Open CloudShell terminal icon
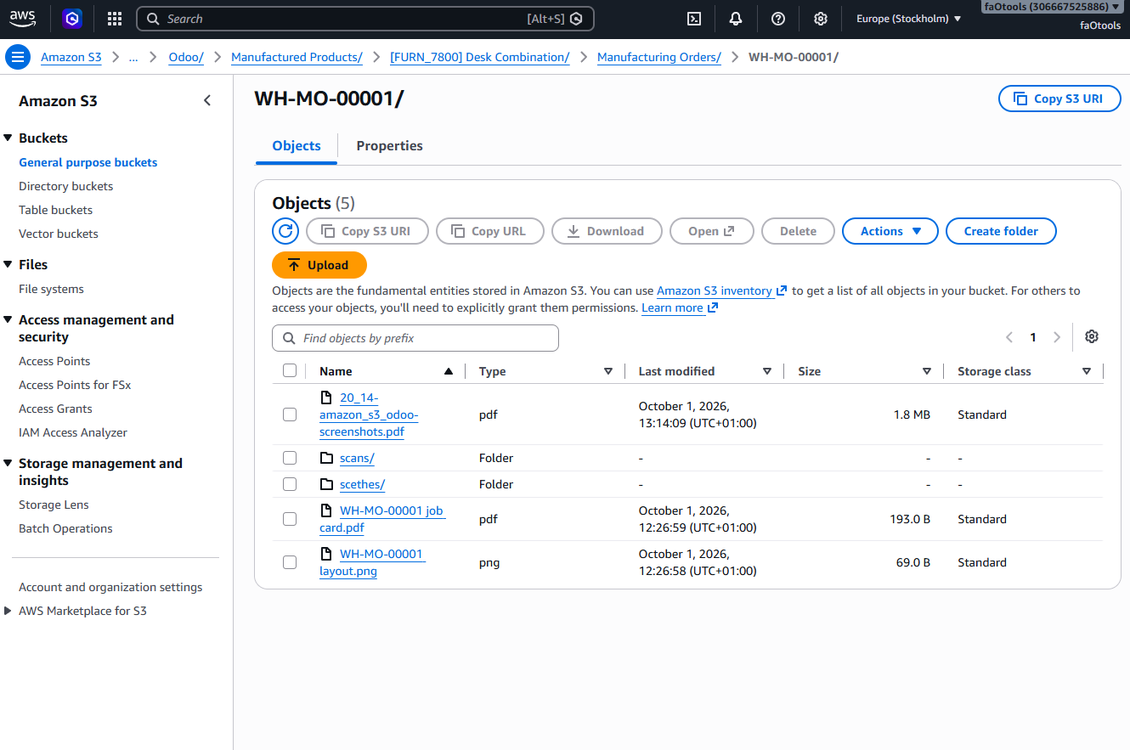The height and width of the screenshot is (750, 1130). pyautogui.click(x=694, y=19)
